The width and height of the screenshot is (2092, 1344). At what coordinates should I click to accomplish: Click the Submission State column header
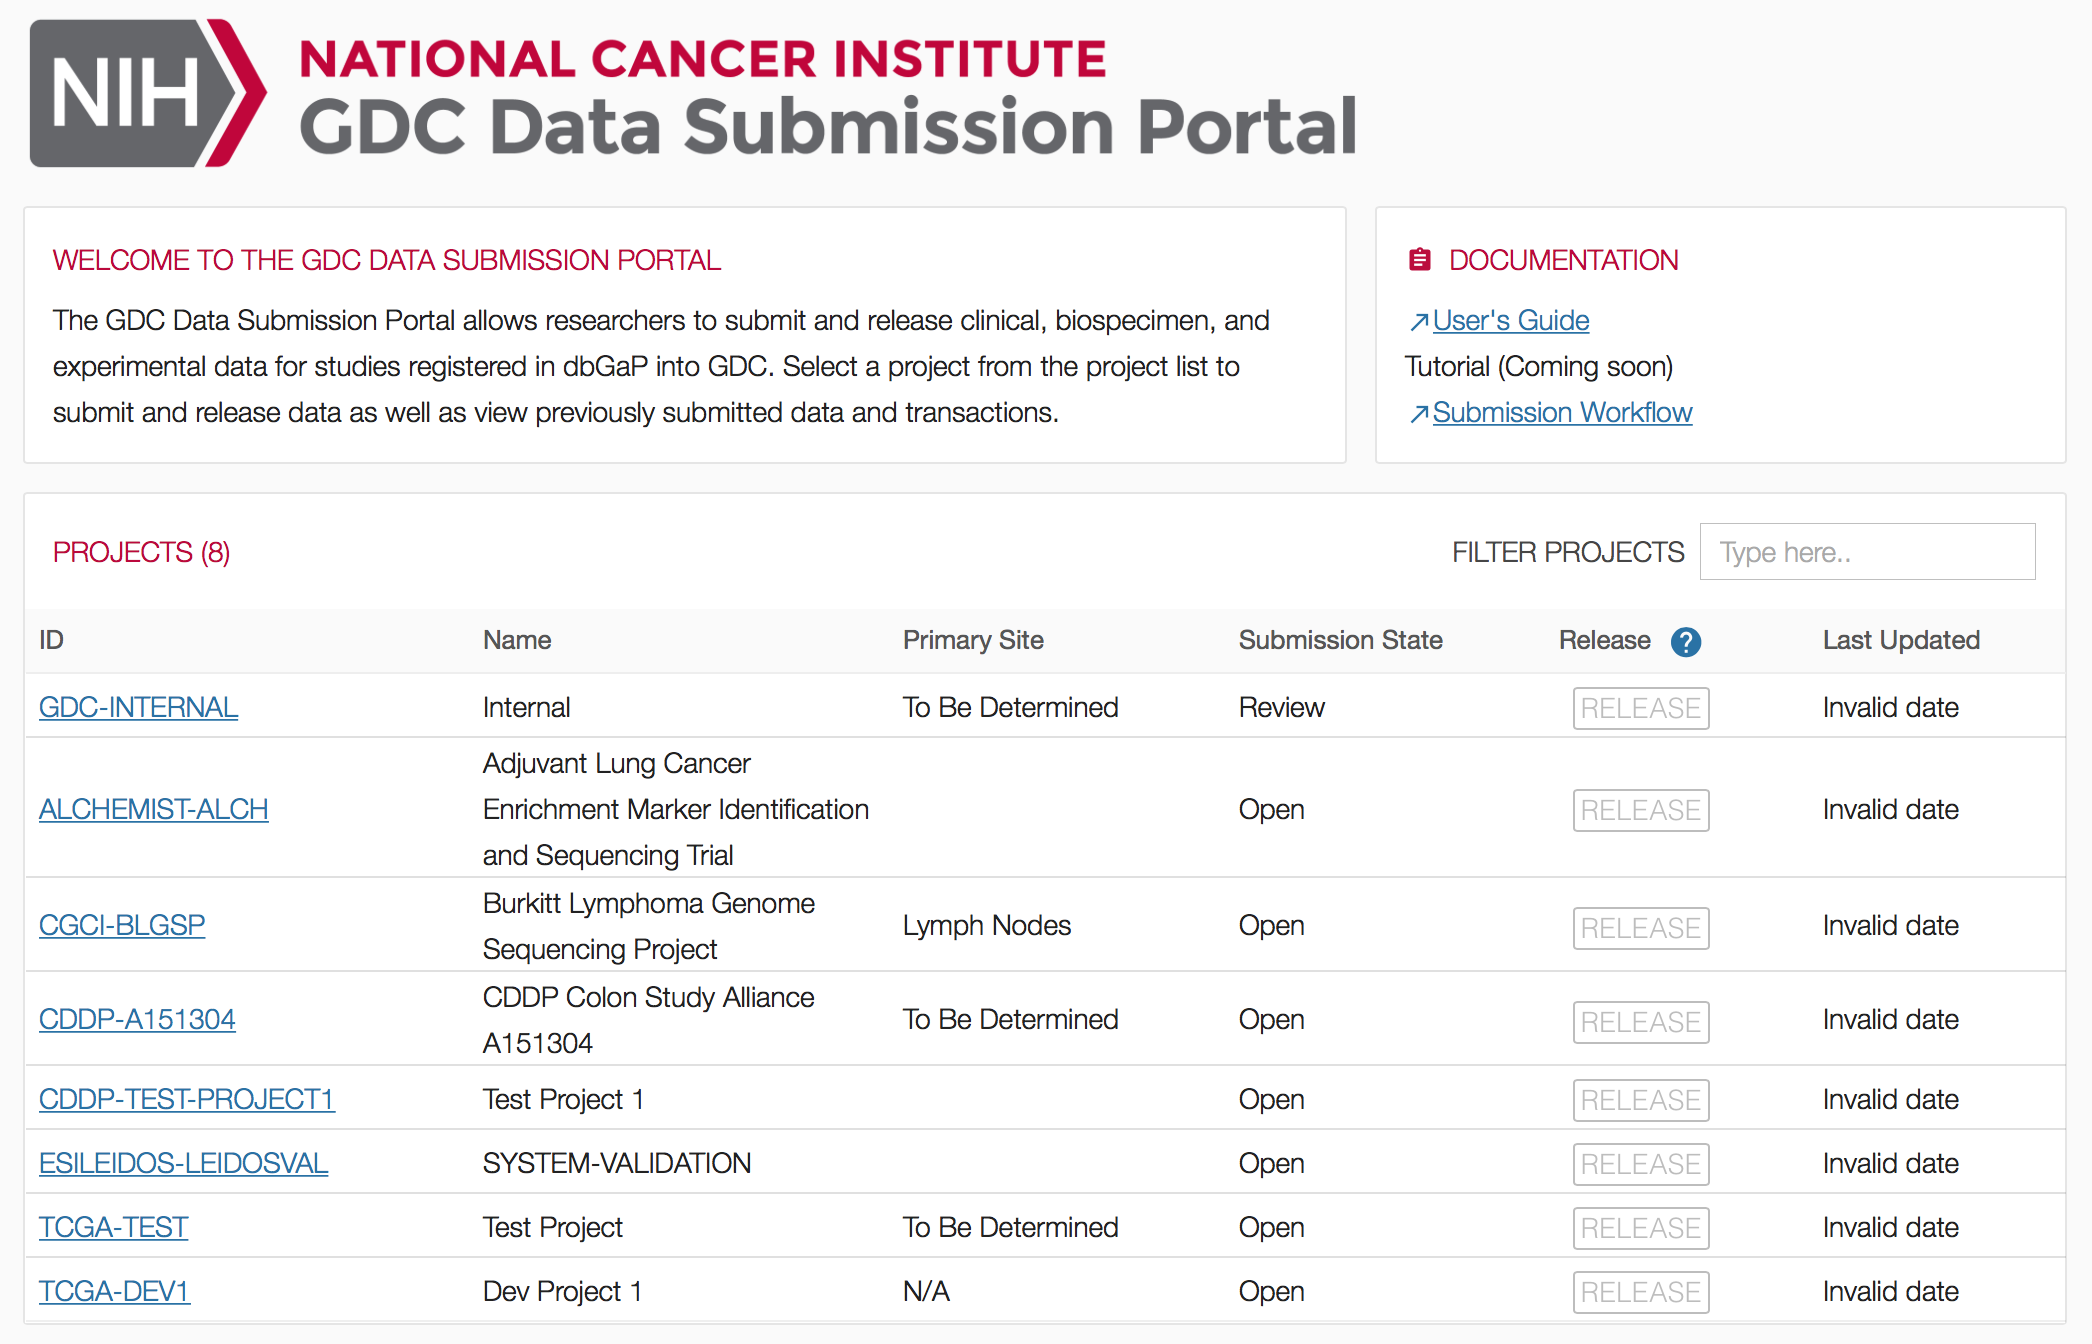click(x=1340, y=640)
